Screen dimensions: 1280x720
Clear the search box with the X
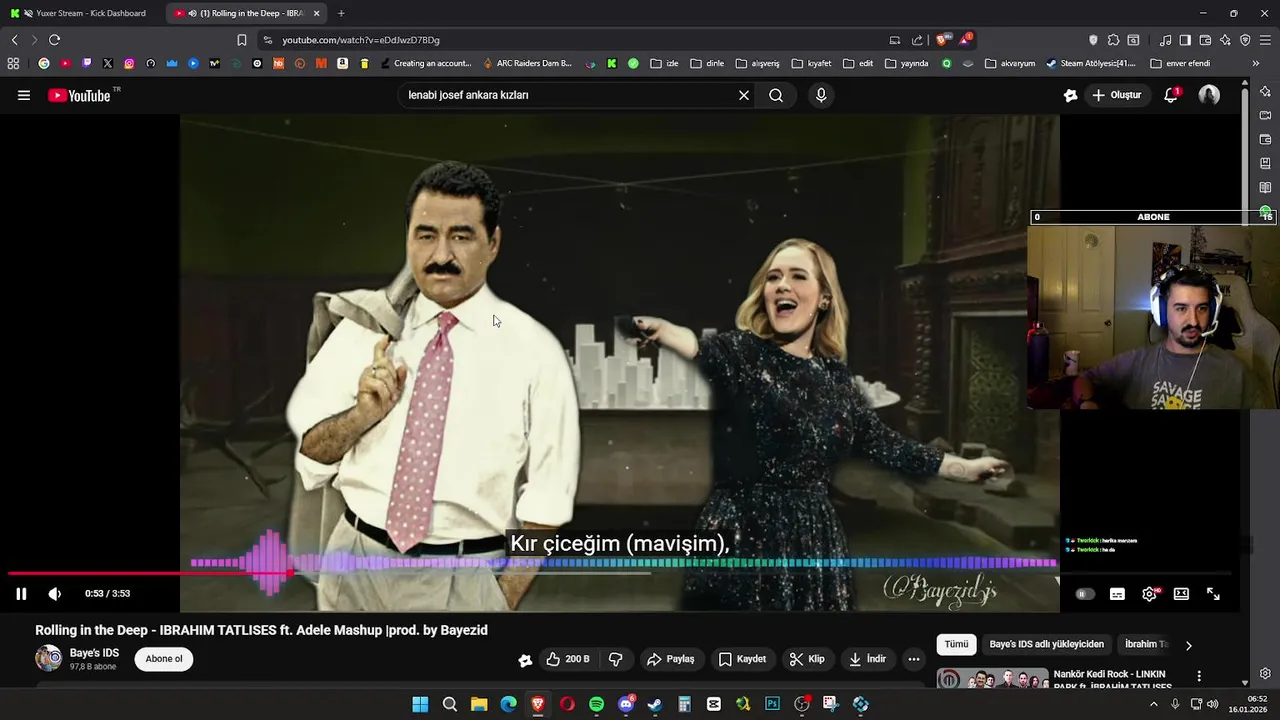click(744, 95)
